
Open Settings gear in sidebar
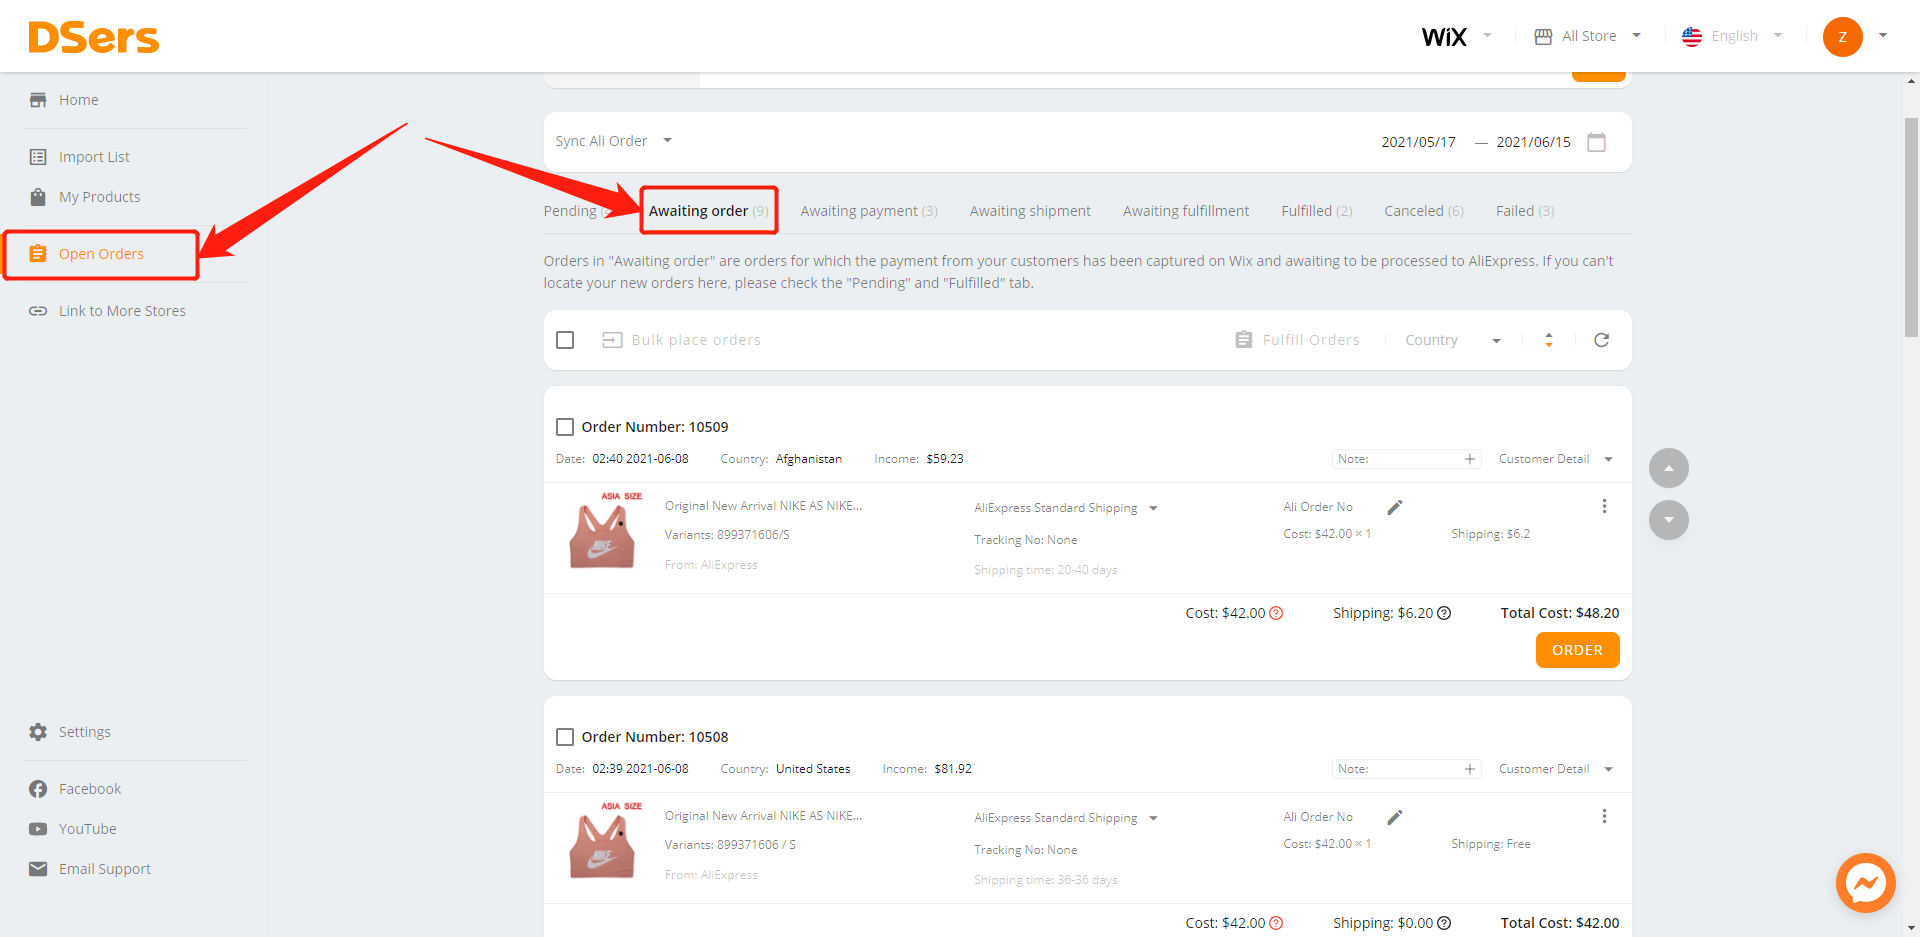pyautogui.click(x=38, y=732)
